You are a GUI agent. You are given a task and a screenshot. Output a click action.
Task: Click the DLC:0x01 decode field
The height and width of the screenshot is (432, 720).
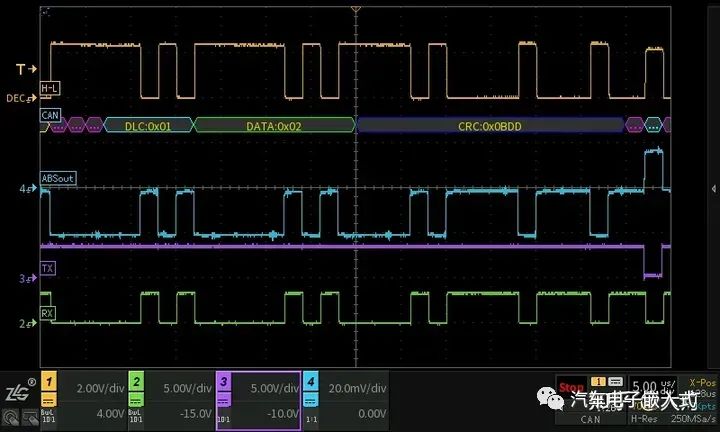(x=148, y=125)
